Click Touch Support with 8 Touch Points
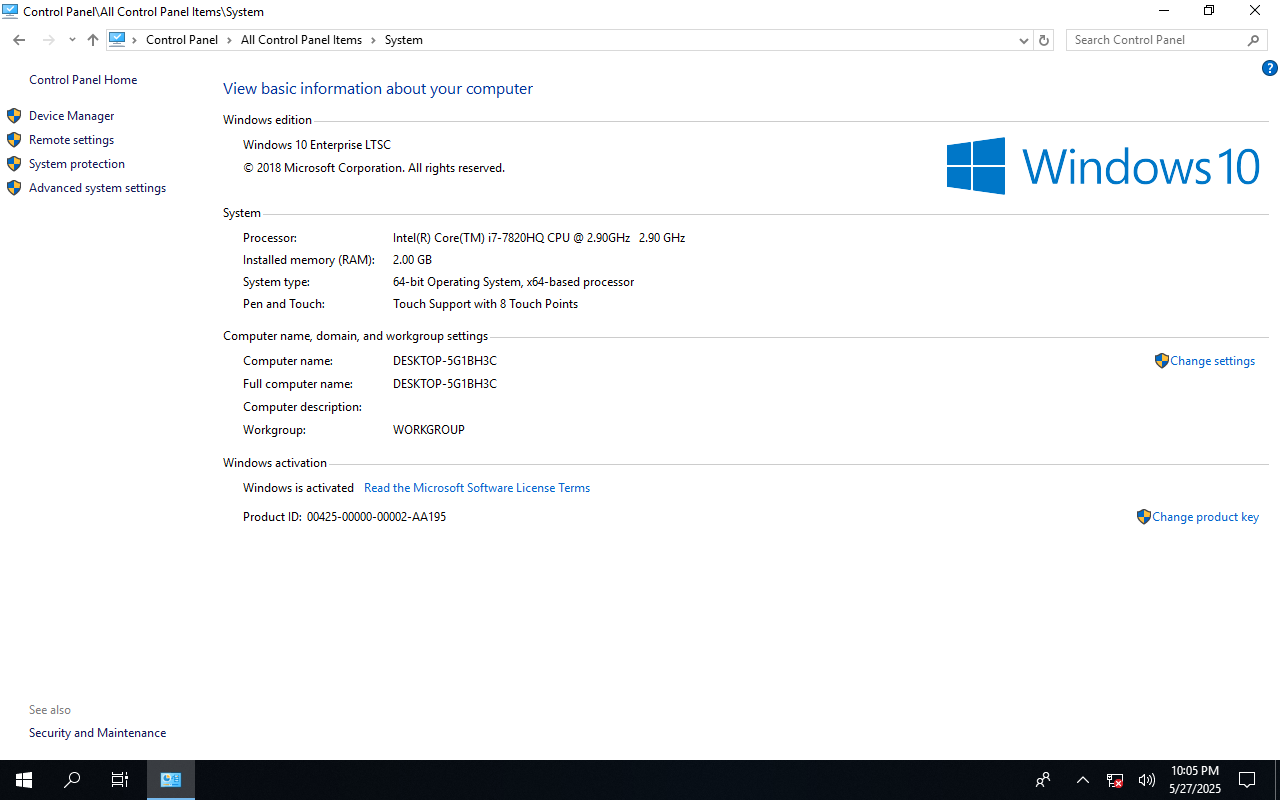 tap(485, 304)
